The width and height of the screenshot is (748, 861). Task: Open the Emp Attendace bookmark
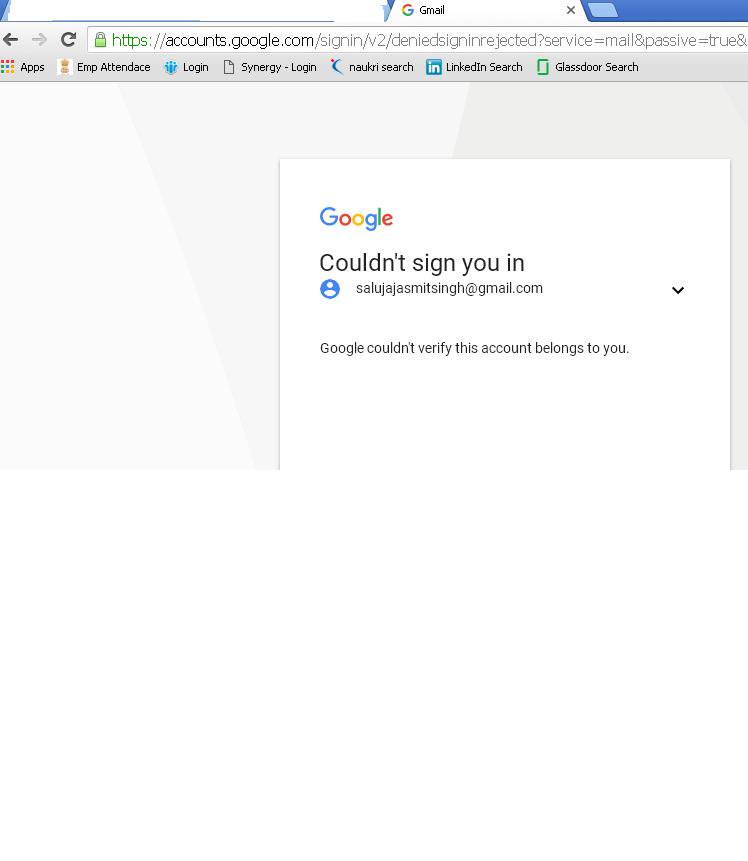click(x=104, y=67)
